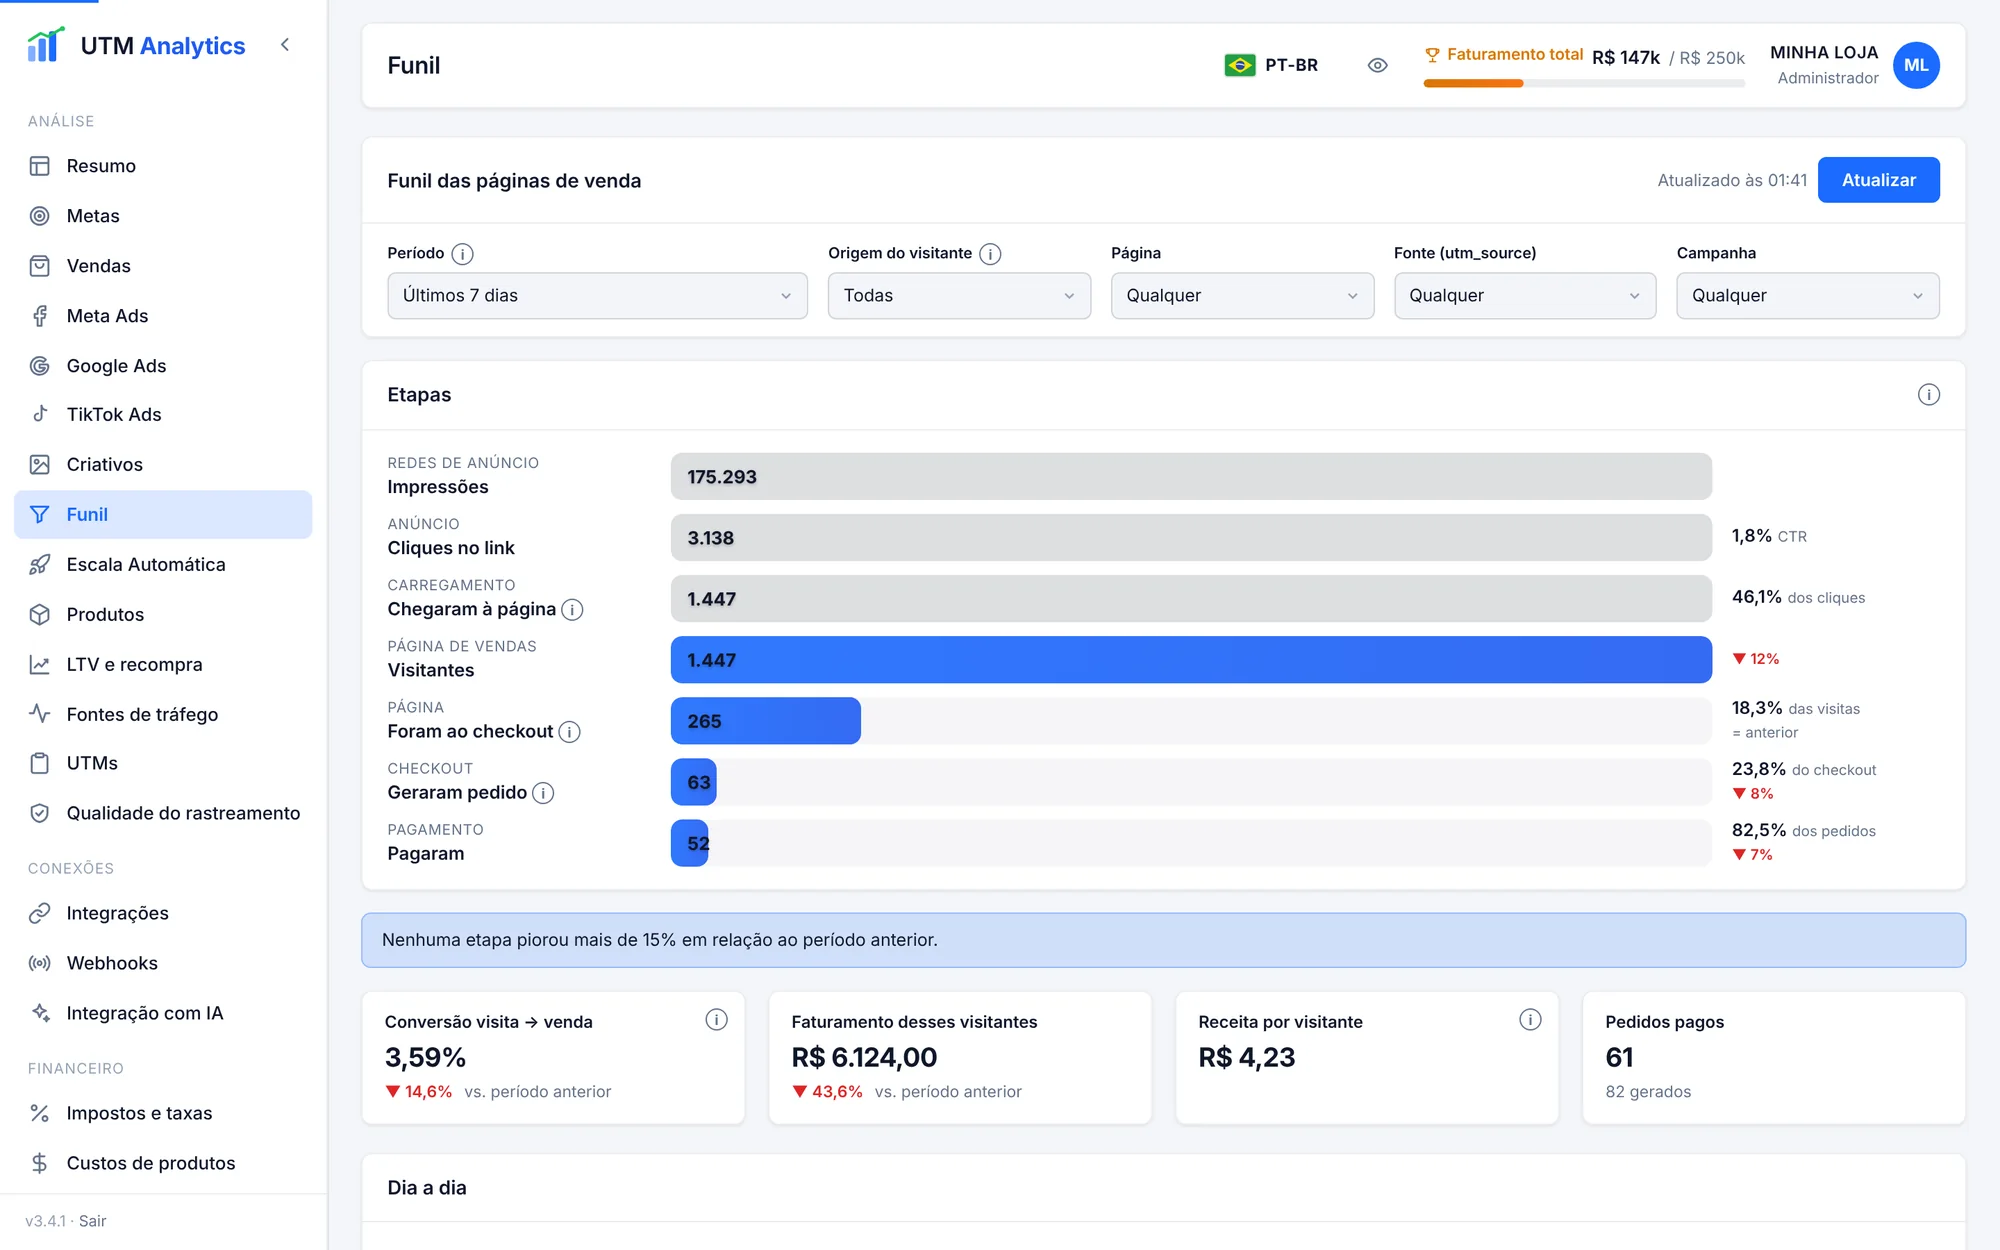
Task: Open the ML user avatar menu
Action: pyautogui.click(x=1915, y=65)
